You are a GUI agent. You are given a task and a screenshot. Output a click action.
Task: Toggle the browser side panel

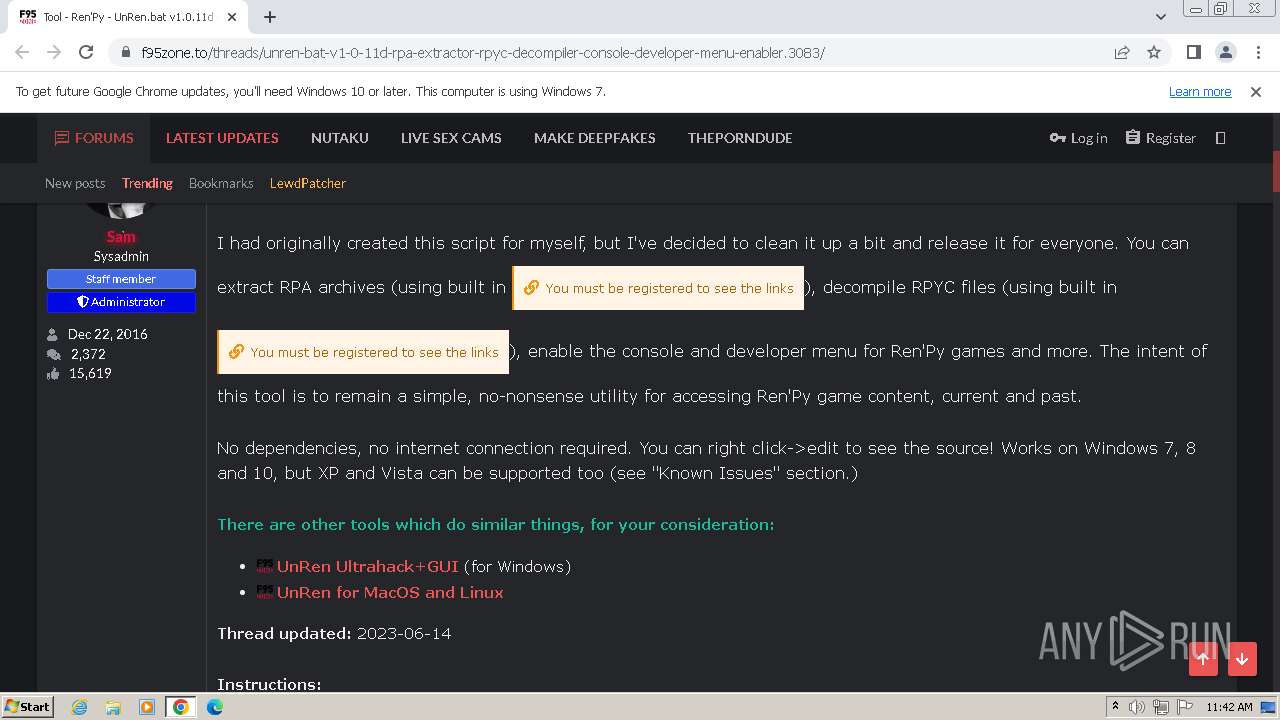pos(1193,53)
